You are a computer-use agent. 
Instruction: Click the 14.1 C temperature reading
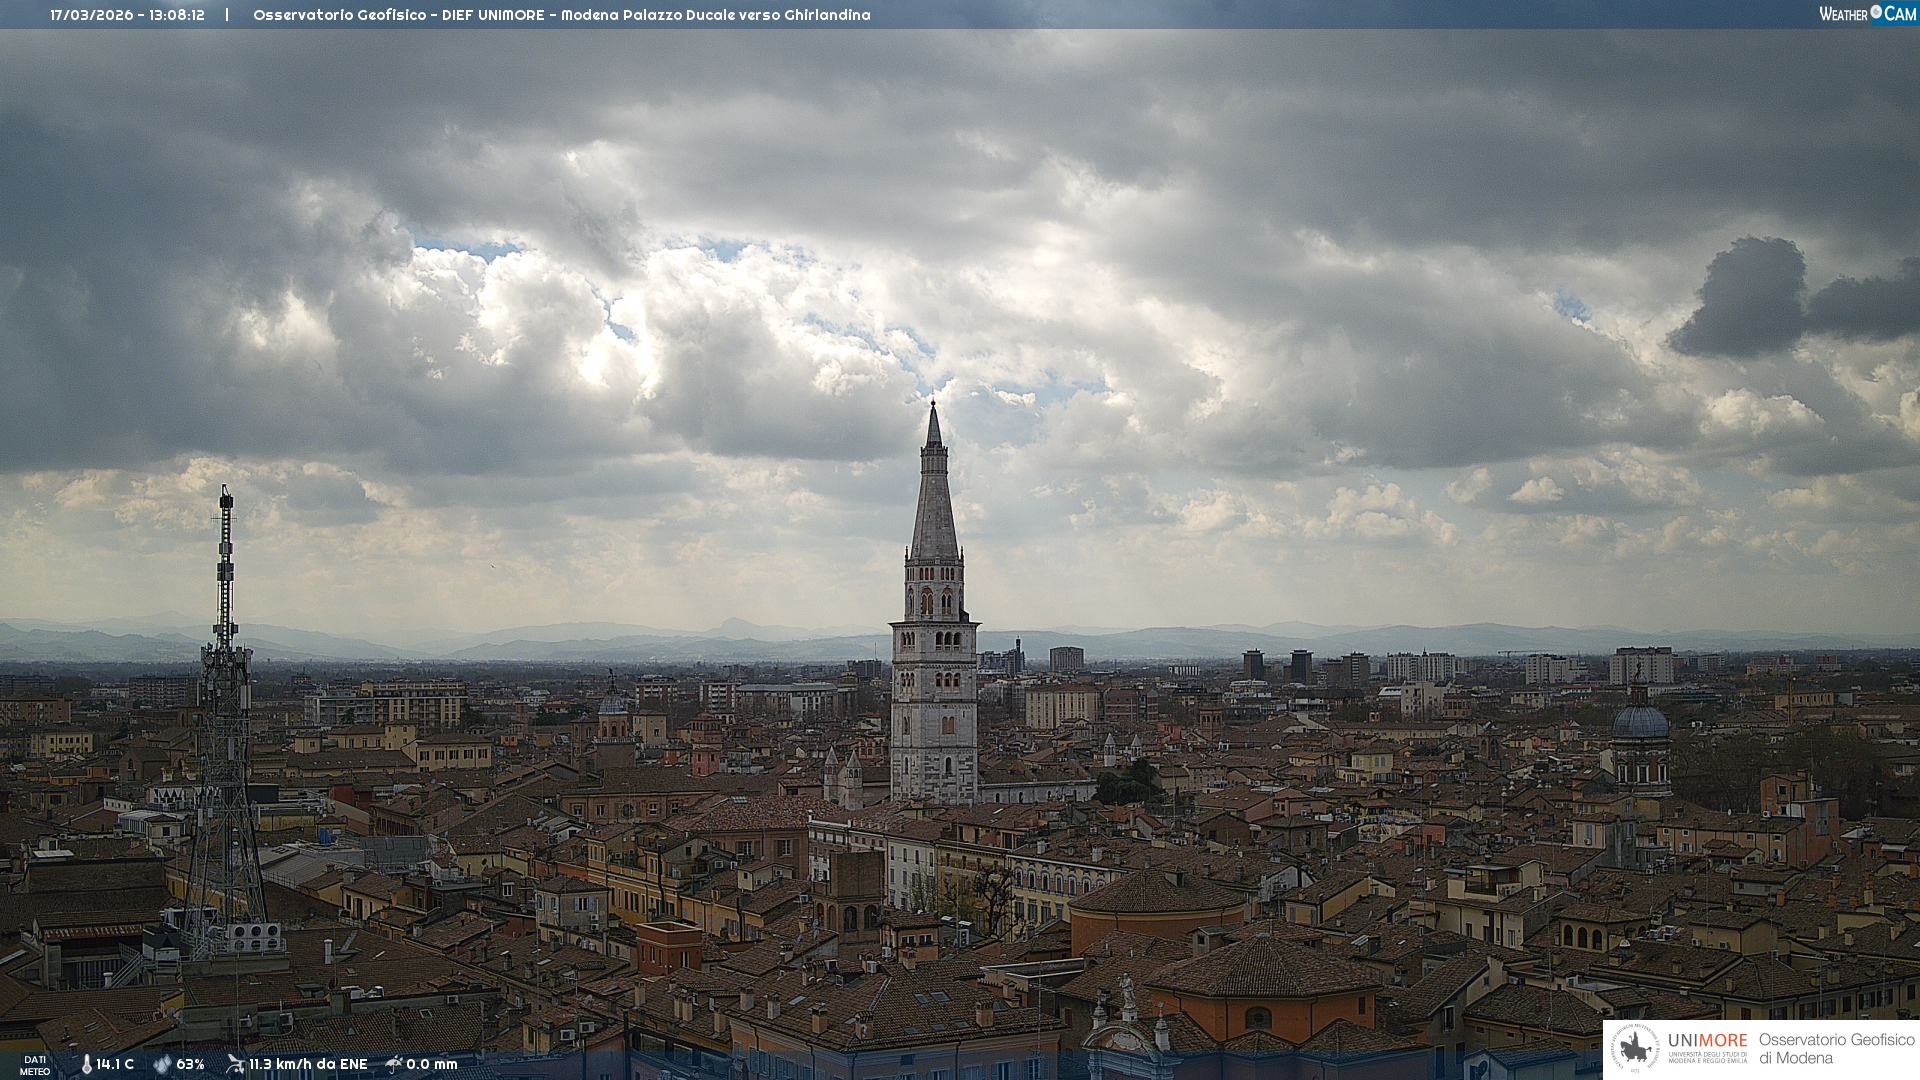click(115, 1064)
